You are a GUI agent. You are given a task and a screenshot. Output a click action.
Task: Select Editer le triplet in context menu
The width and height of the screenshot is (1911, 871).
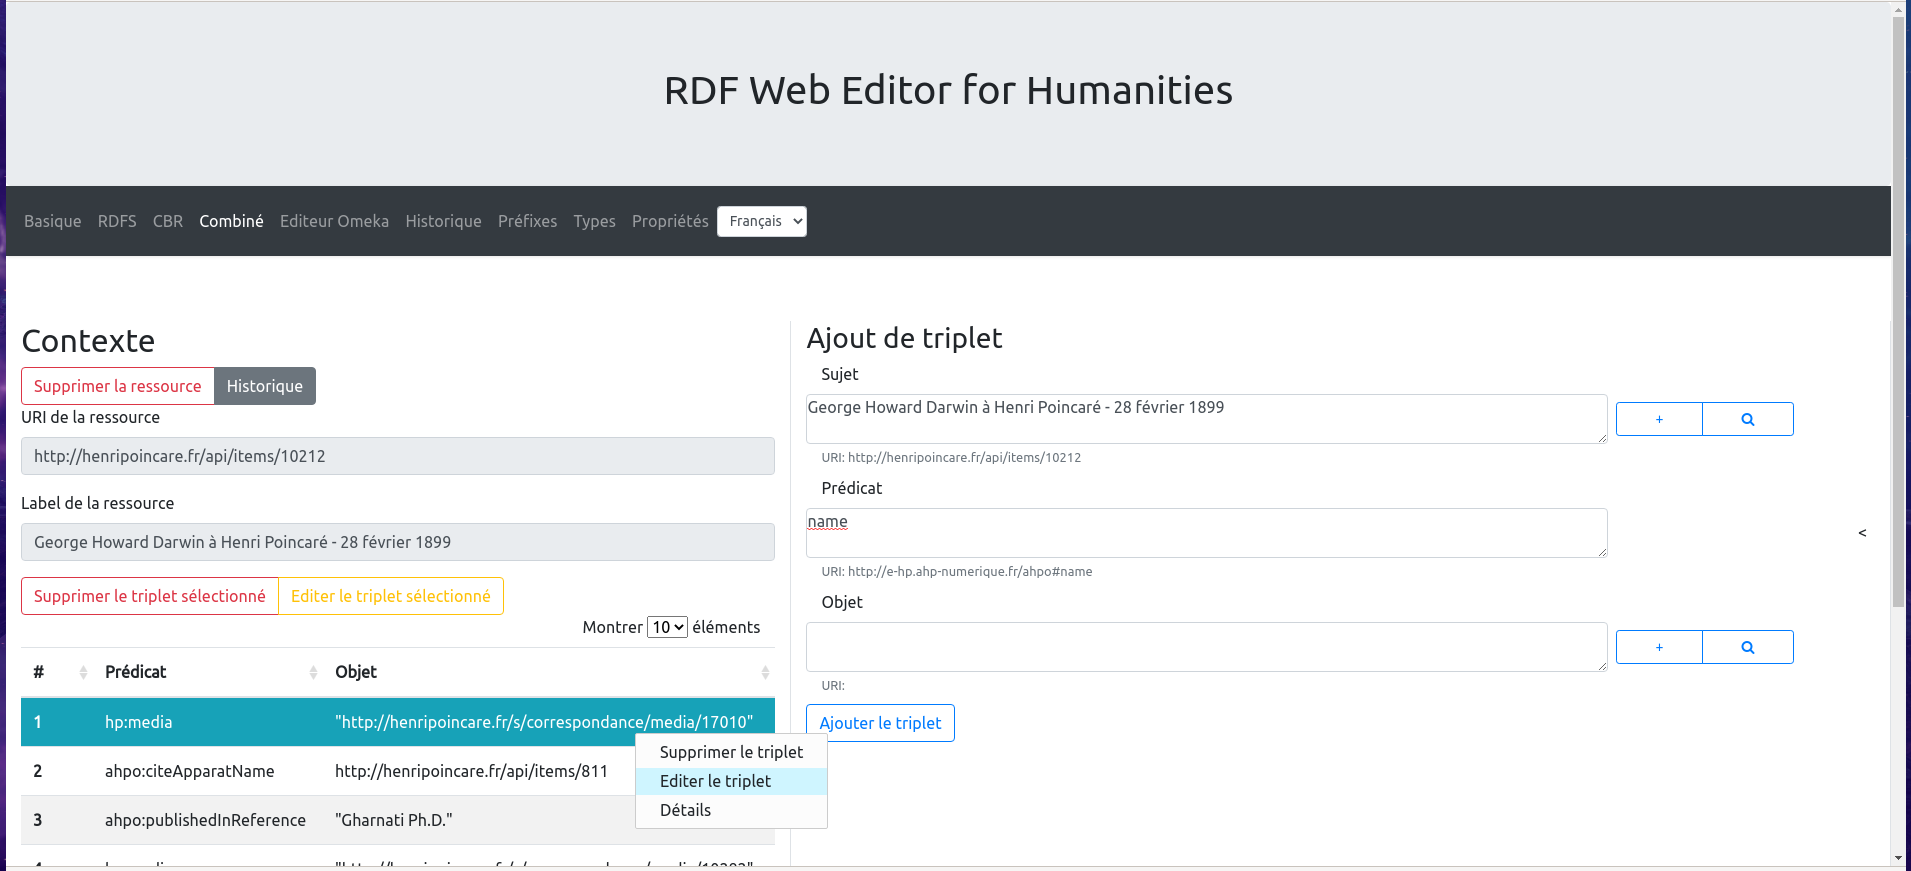(715, 781)
